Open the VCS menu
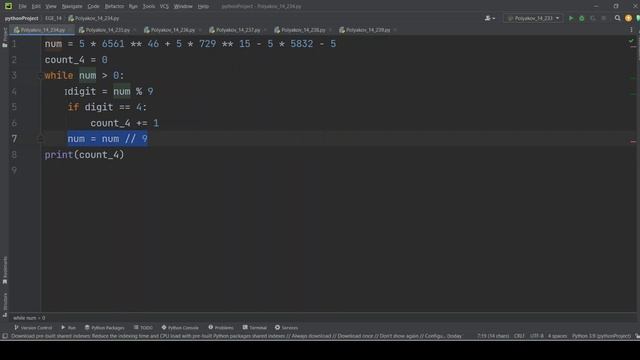Image resolution: width=640 pixels, height=360 pixels. pos(164,6)
